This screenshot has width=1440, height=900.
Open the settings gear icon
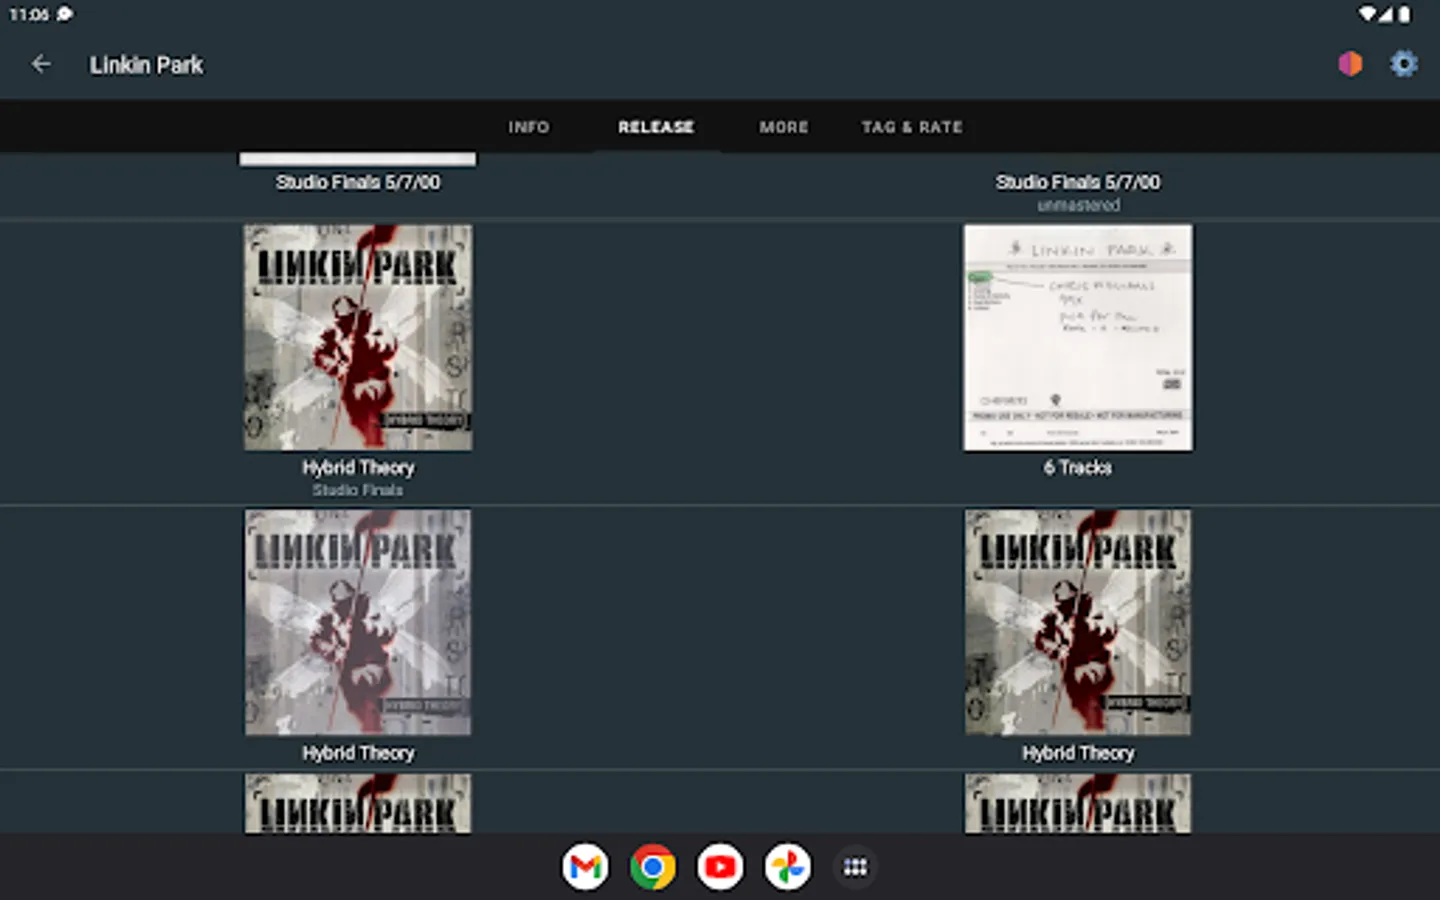[1404, 64]
